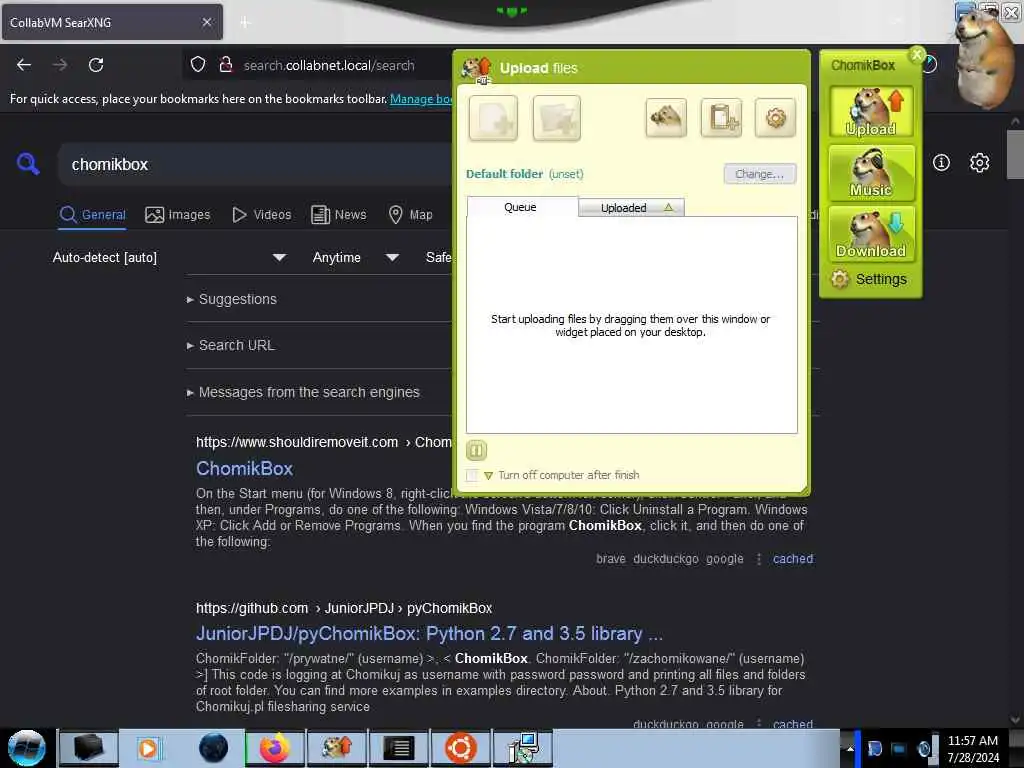Open the media player taskbar icon
This screenshot has height=768, width=1024.
coord(148,748)
